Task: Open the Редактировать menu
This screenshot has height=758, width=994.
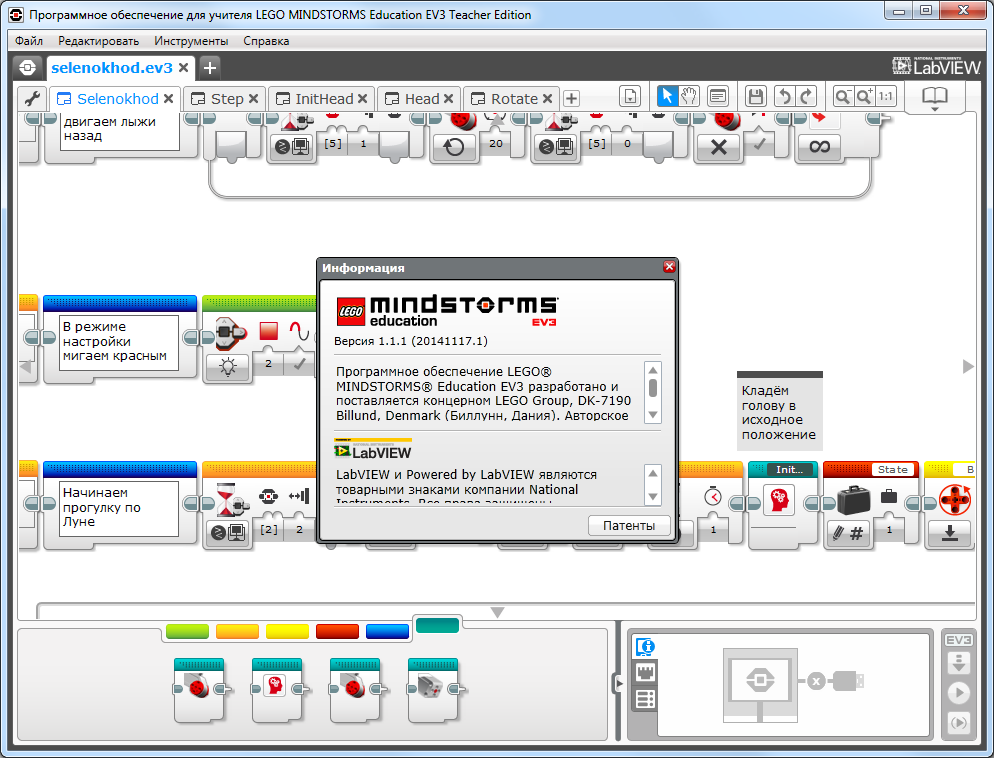Action: point(98,41)
